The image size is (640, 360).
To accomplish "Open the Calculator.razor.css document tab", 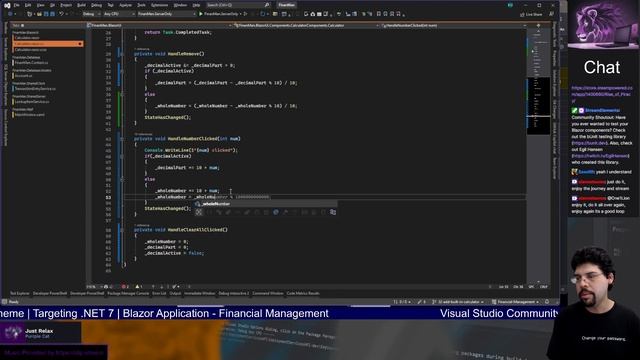I will pos(31,50).
